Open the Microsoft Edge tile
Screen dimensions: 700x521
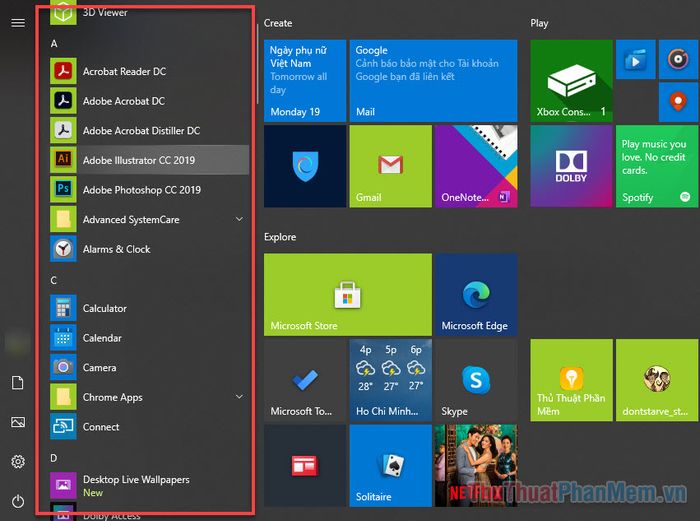point(476,295)
